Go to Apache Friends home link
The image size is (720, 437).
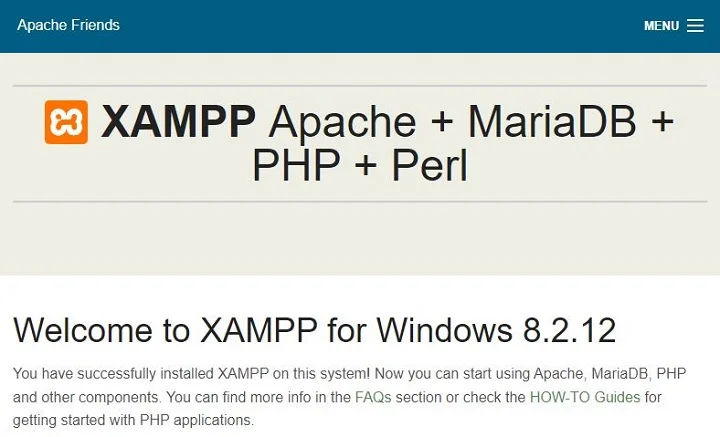click(x=68, y=25)
